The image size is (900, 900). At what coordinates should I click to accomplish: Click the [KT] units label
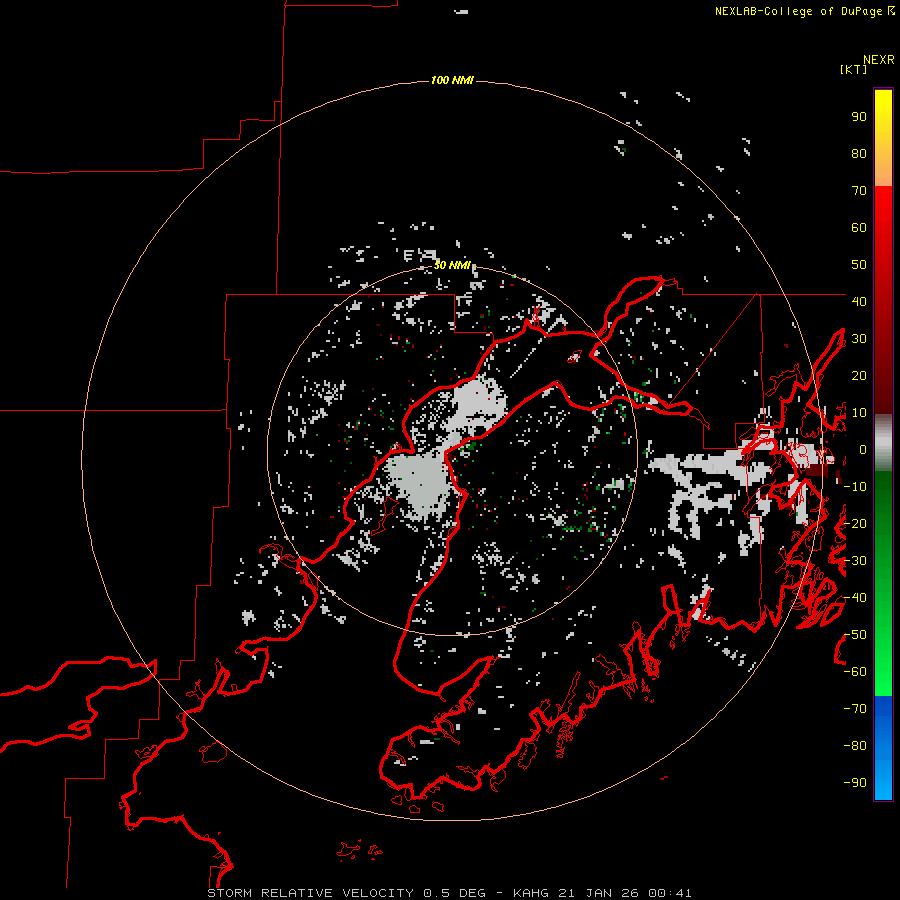coord(853,69)
